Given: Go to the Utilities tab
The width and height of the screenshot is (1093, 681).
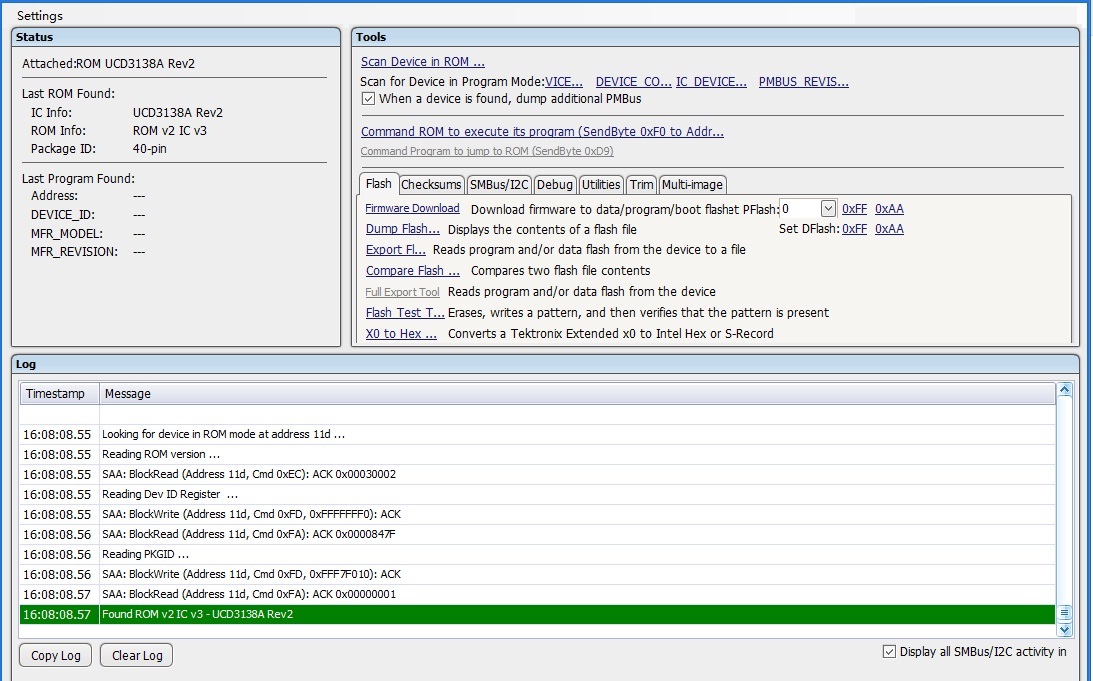Looking at the screenshot, I should tap(601, 185).
